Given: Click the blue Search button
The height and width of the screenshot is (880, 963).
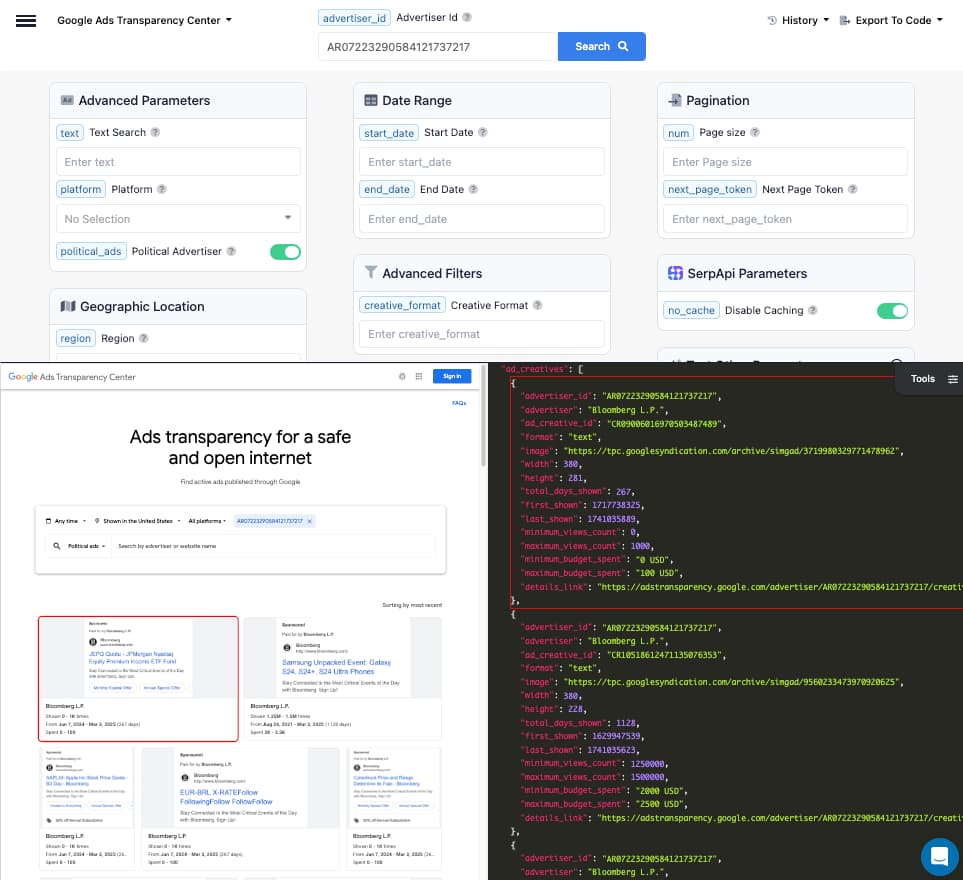Looking at the screenshot, I should [x=601, y=47].
